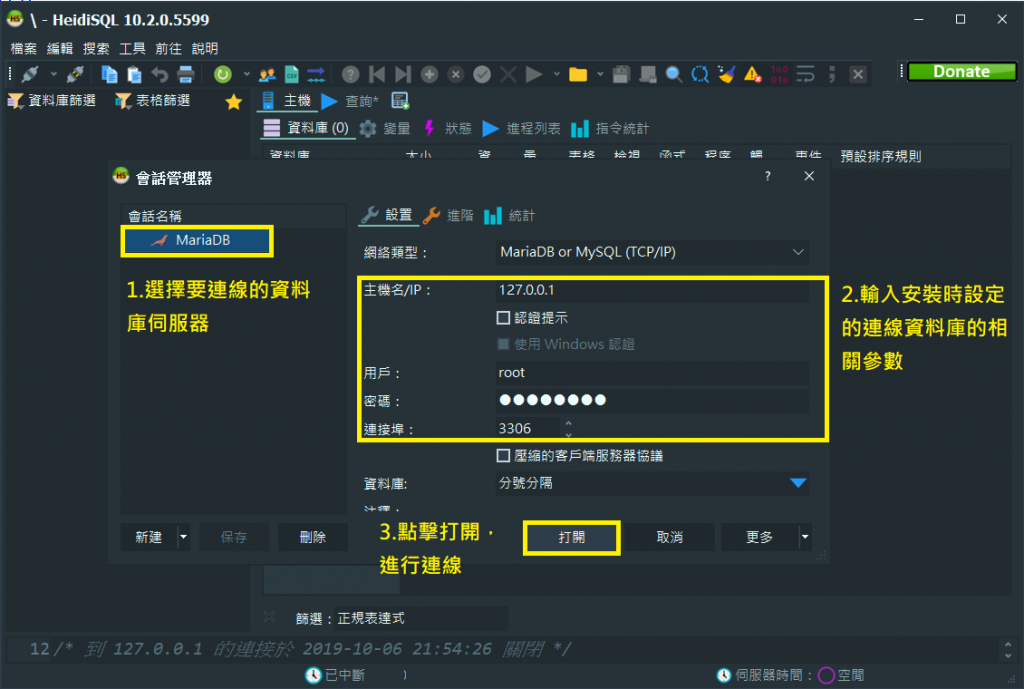Click the print icon in toolbar

pos(186,74)
